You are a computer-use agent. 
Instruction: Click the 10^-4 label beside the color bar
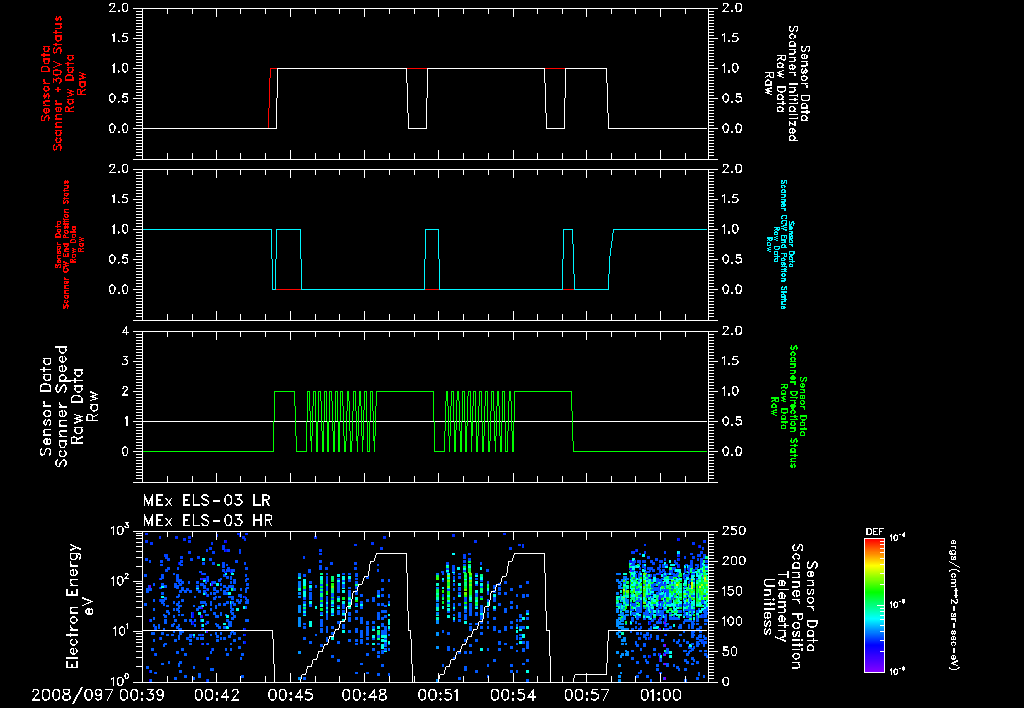pos(898,538)
